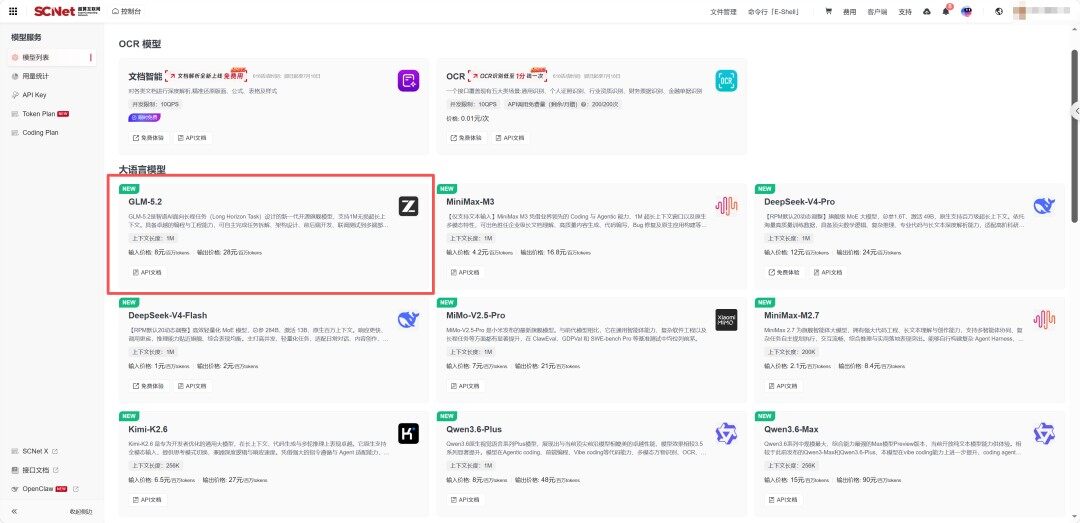Viewport: 1080px width, 523px height.
Task: Click the globe language icon
Action: click(999, 12)
